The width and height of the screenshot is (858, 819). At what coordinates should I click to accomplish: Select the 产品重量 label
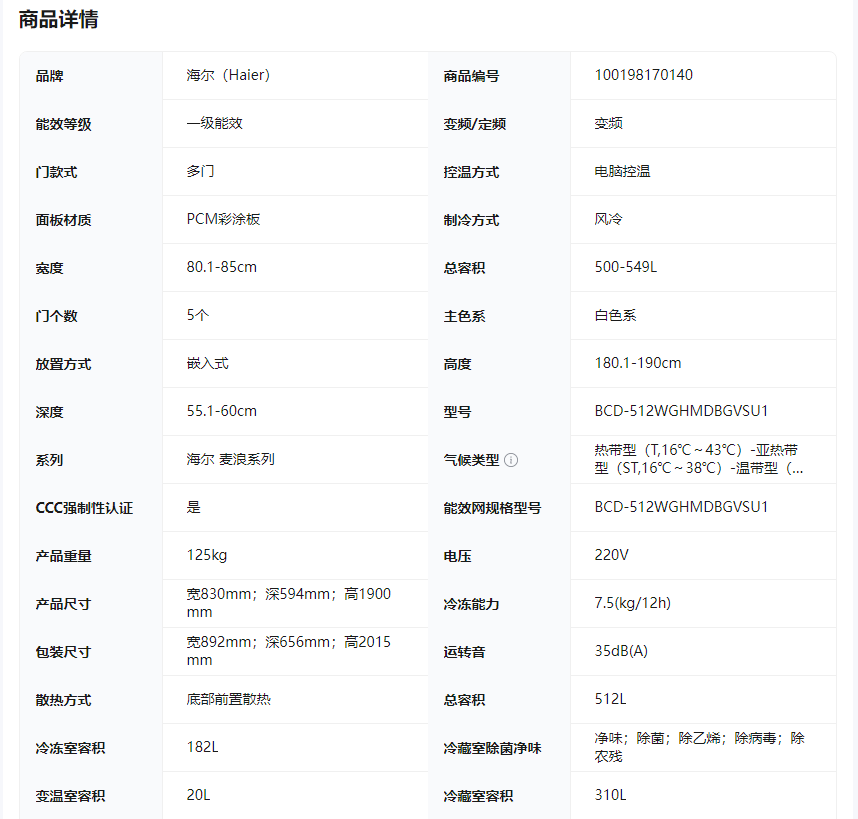coord(63,556)
